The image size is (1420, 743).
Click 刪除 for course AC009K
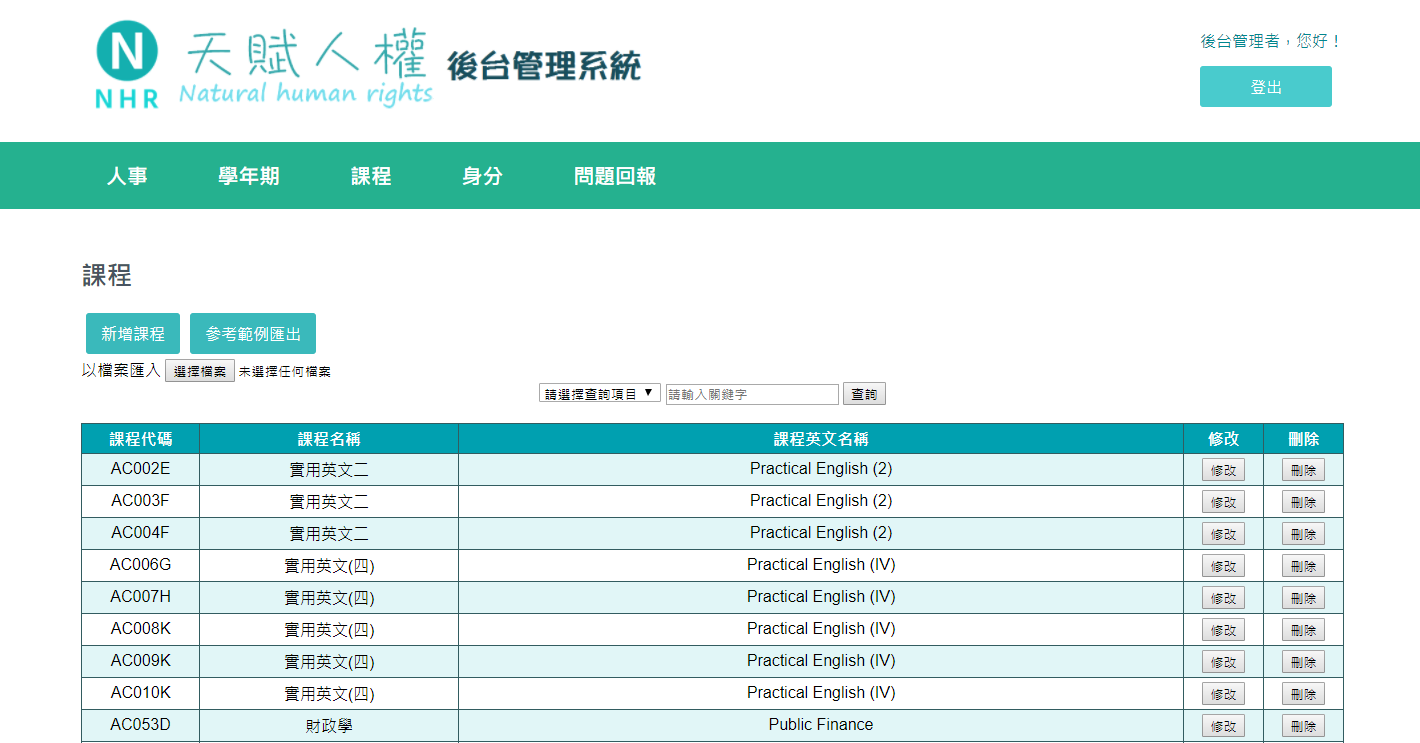pyautogui.click(x=1303, y=662)
